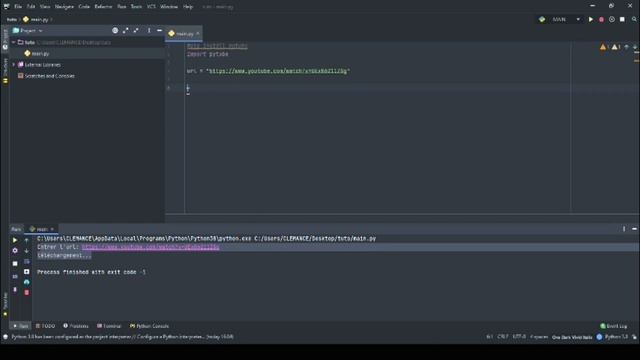Click the CRLF line separator in status bar

click(503, 337)
